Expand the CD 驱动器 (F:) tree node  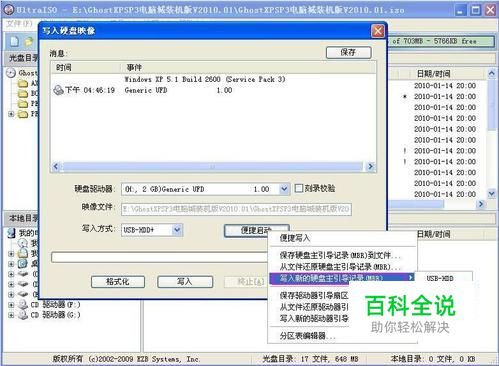point(11,305)
